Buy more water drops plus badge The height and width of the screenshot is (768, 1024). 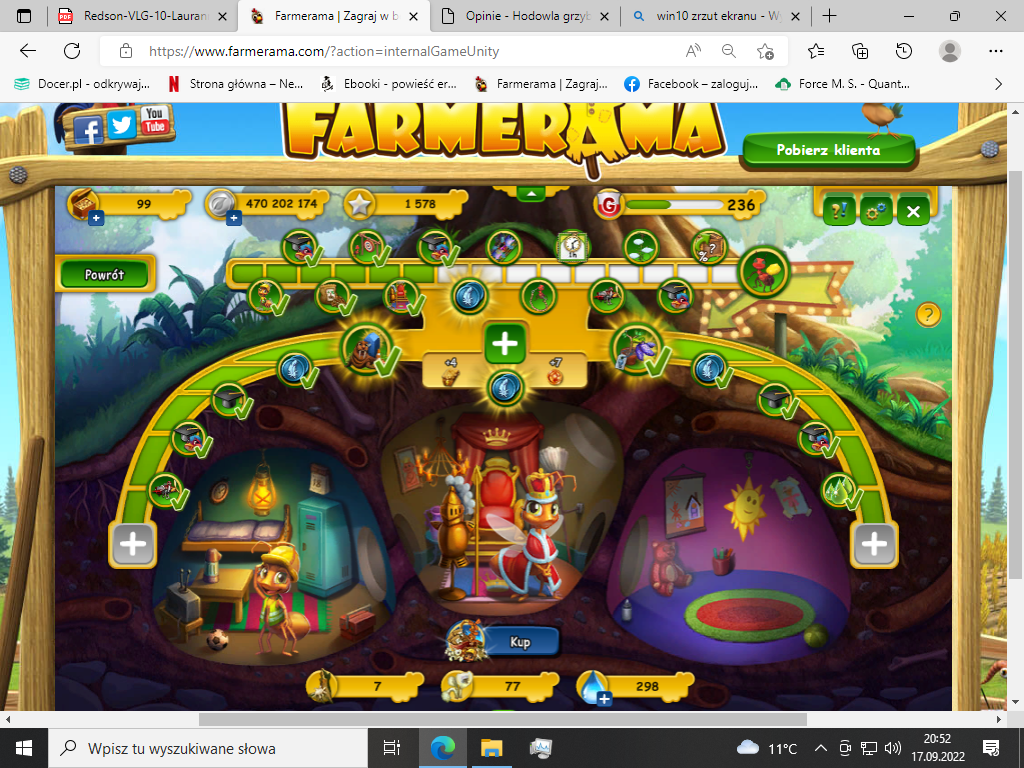pos(605,699)
